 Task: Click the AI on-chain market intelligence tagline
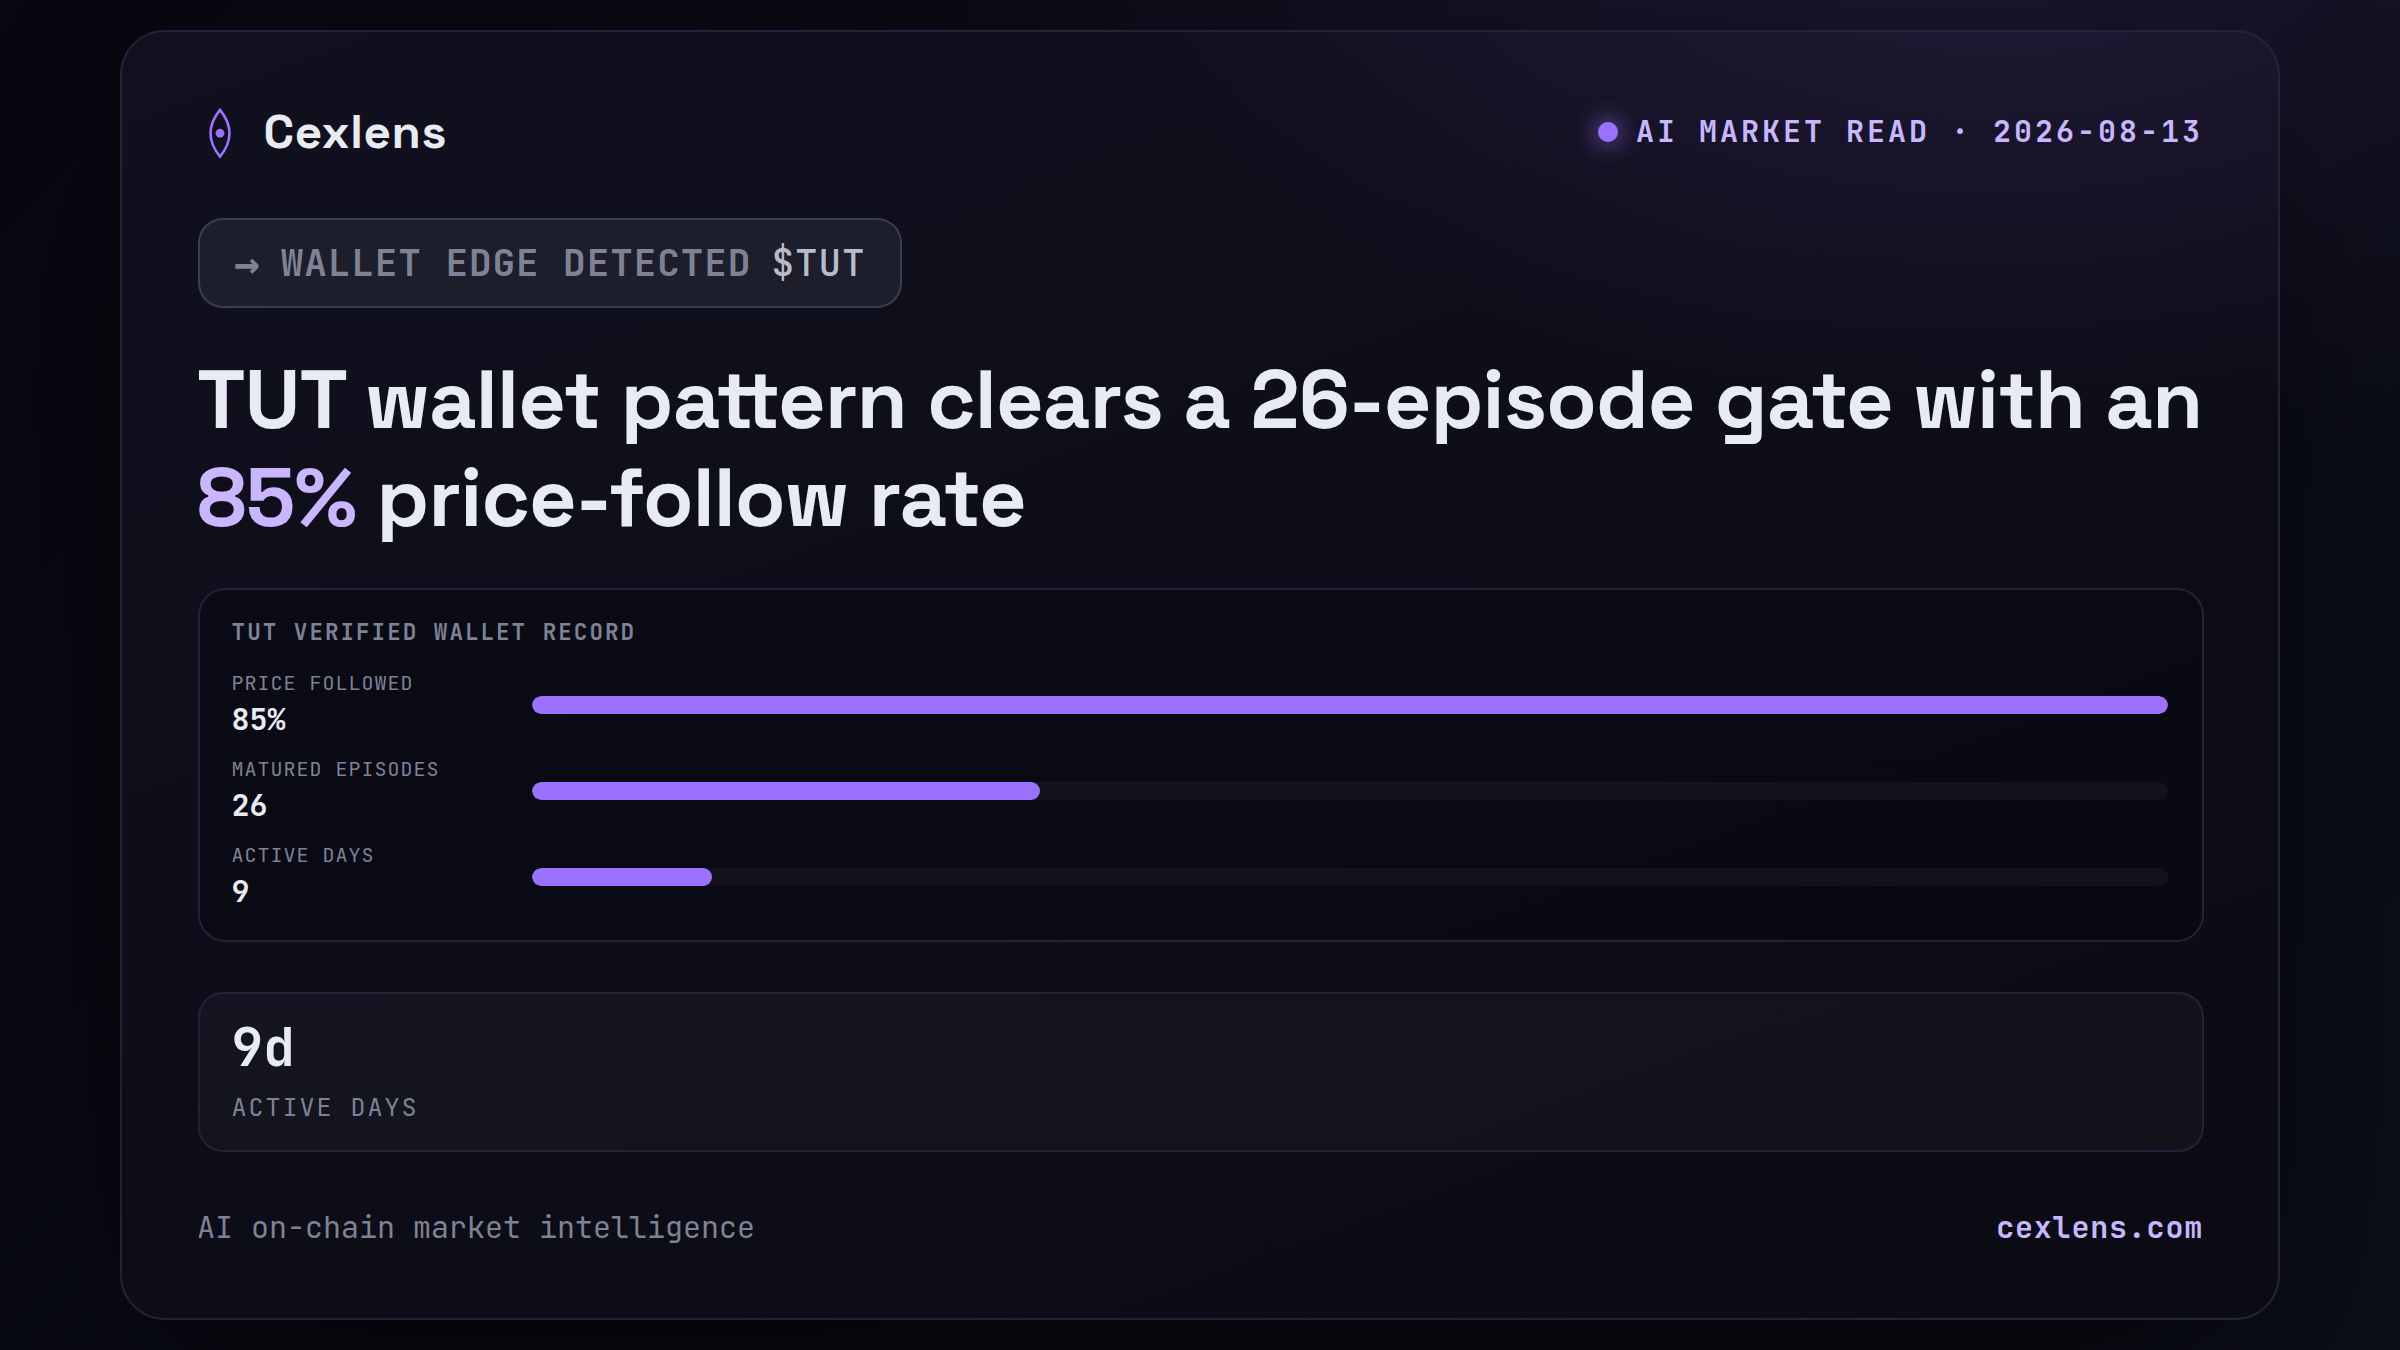coord(476,1228)
